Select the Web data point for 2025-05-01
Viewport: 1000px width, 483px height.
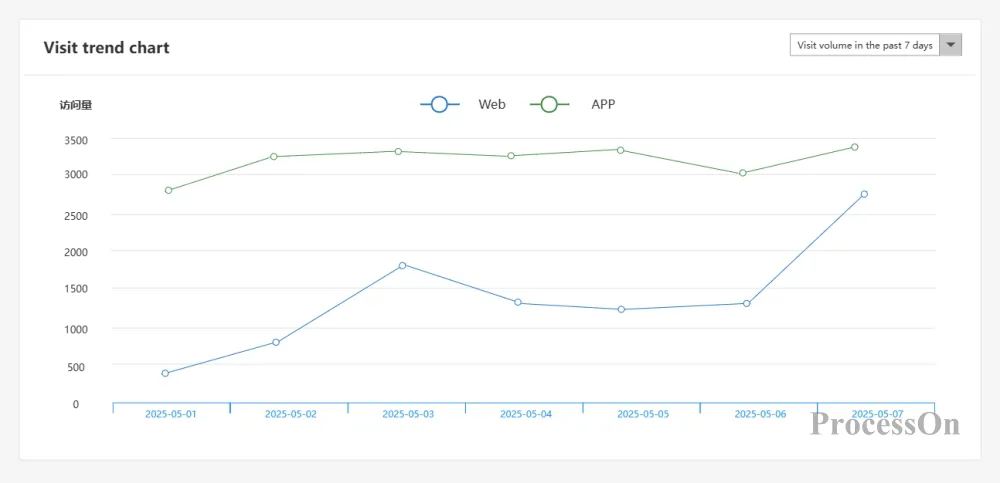click(x=165, y=373)
